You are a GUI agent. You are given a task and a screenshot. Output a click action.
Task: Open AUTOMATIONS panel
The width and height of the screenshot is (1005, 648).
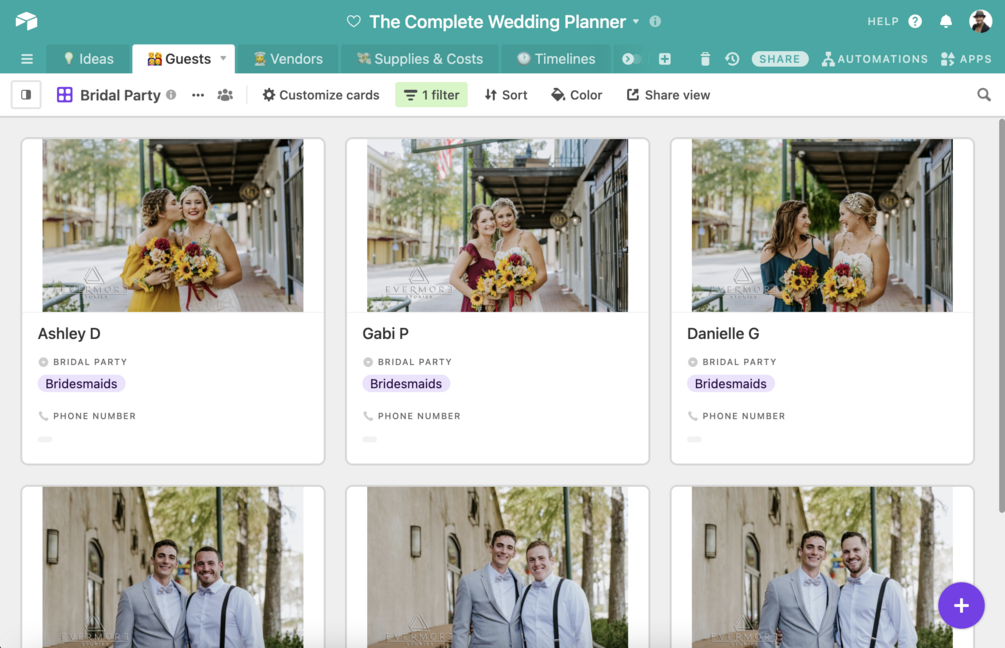point(875,59)
